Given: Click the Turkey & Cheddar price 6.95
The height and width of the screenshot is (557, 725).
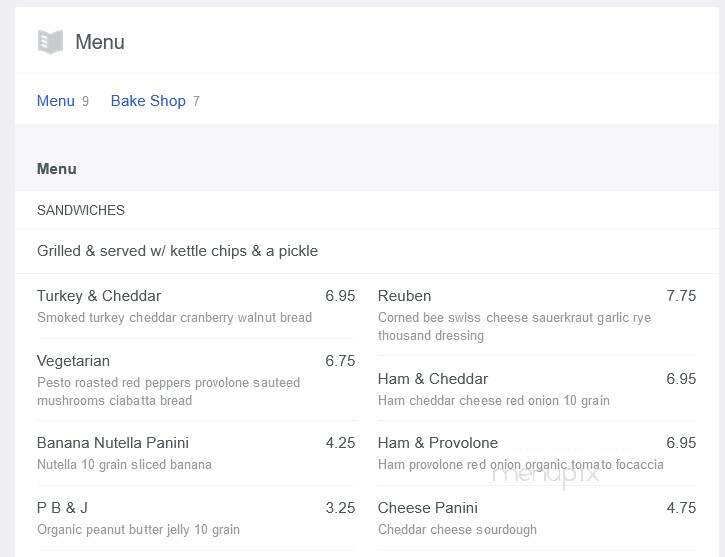Looking at the screenshot, I should (340, 296).
